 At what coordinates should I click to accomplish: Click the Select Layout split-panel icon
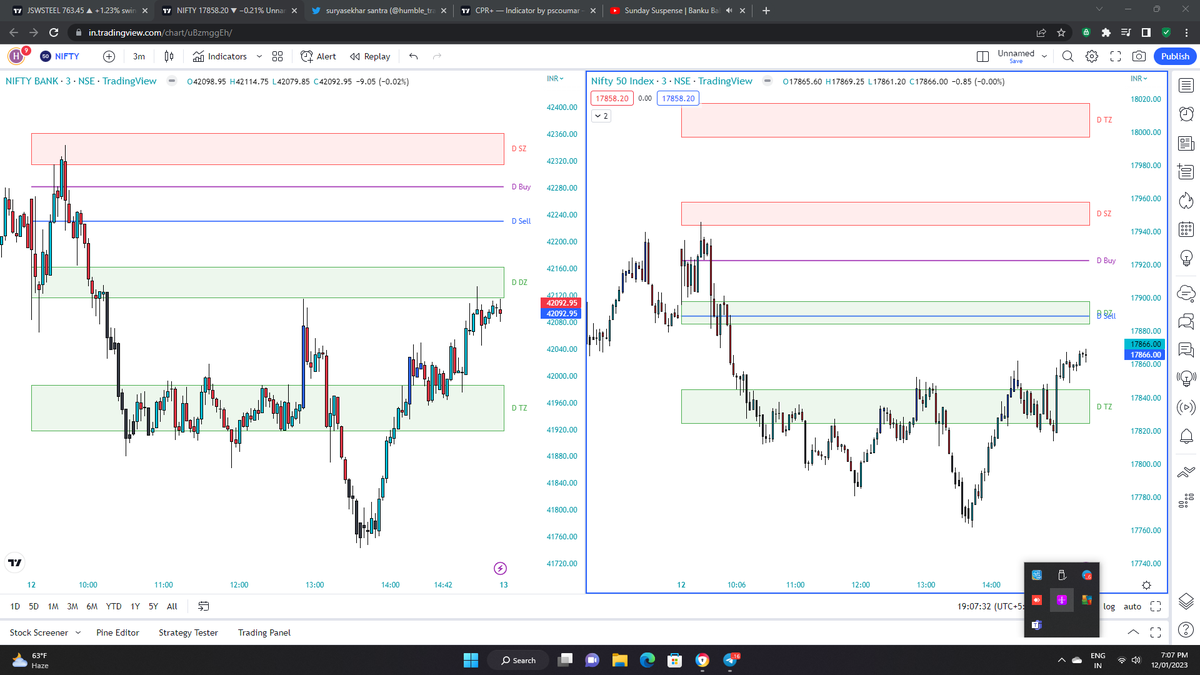pos(983,56)
